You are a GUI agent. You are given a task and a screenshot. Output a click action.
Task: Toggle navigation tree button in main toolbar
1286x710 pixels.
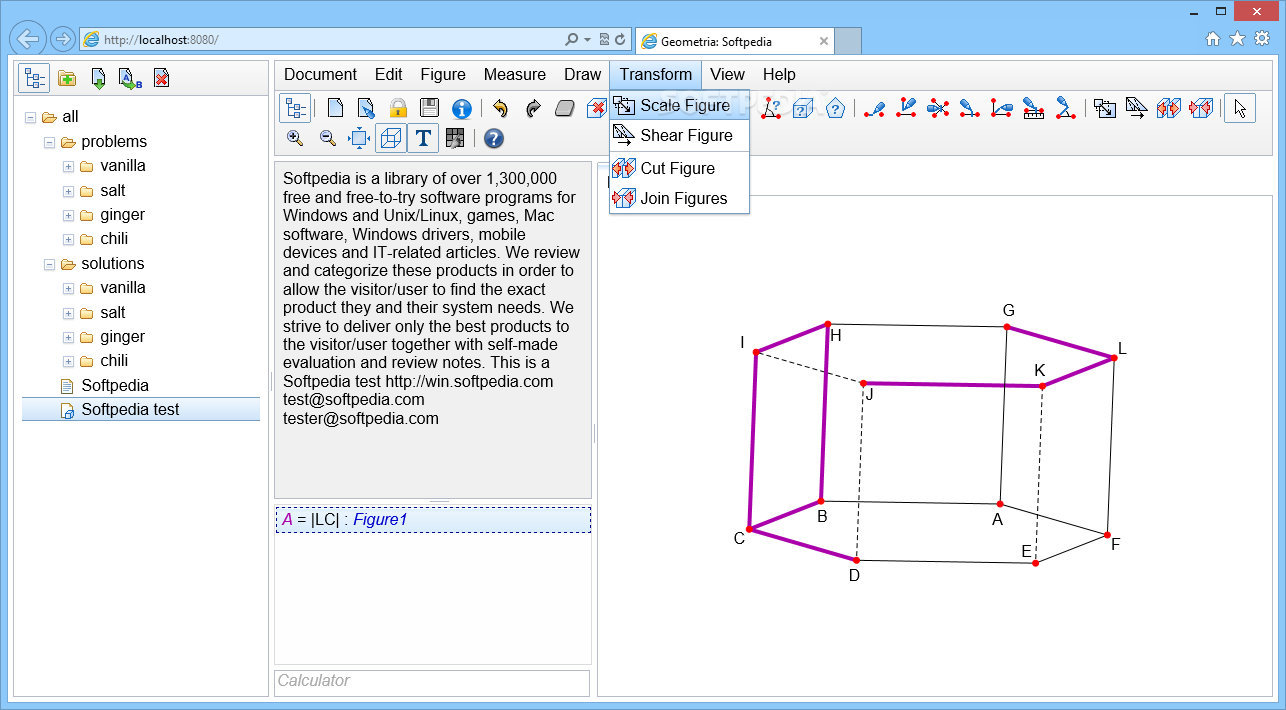(295, 108)
